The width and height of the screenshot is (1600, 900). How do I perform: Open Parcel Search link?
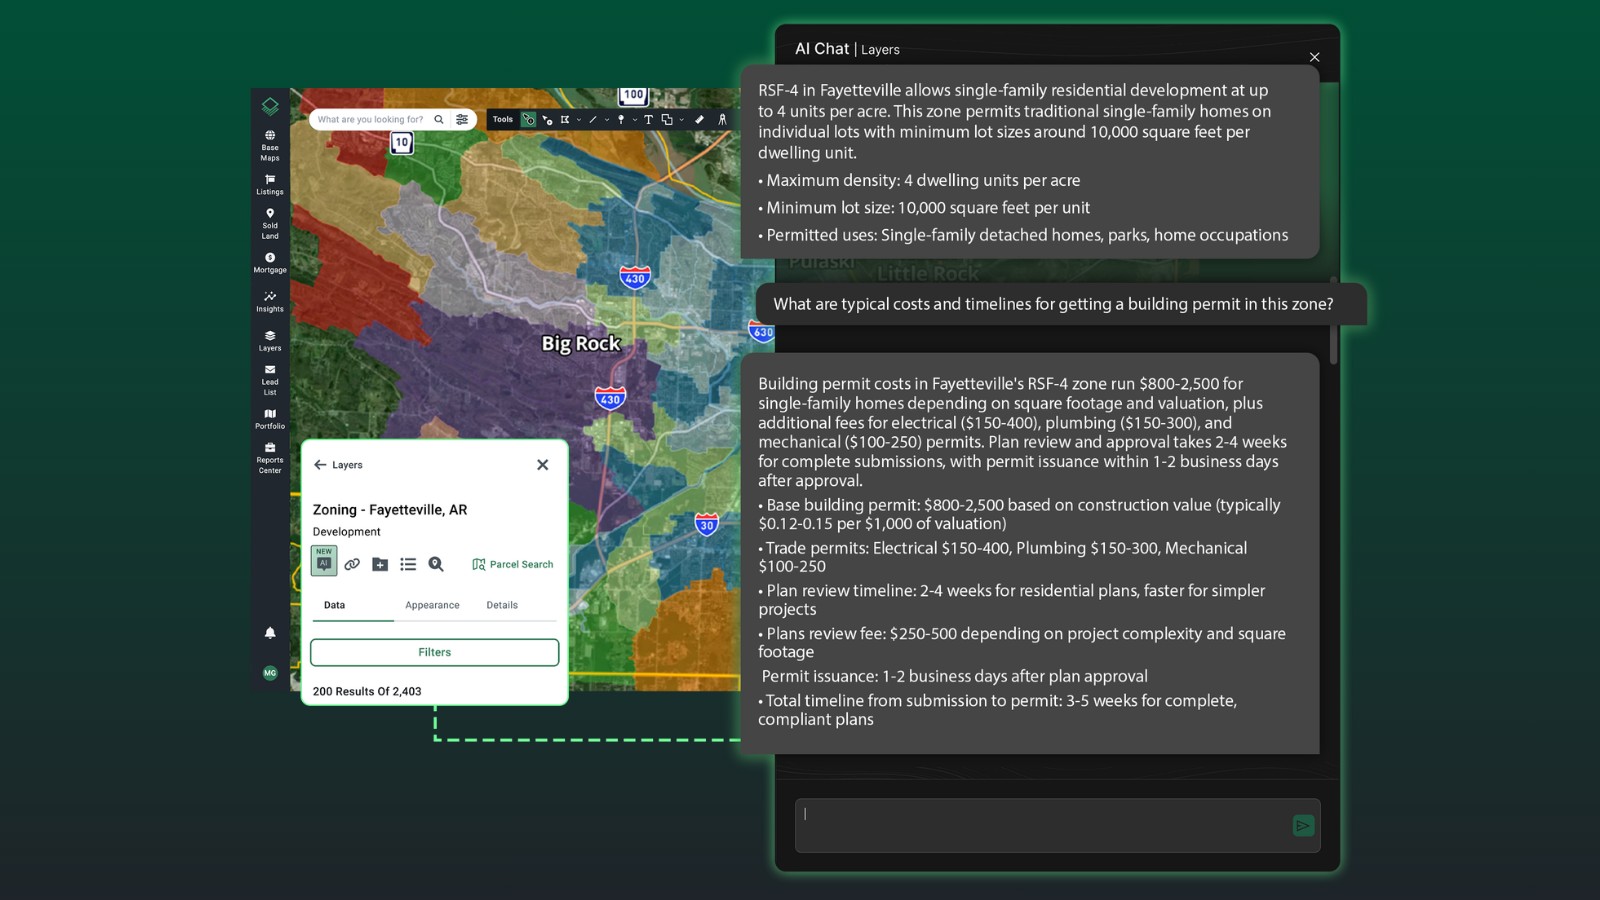click(x=512, y=565)
